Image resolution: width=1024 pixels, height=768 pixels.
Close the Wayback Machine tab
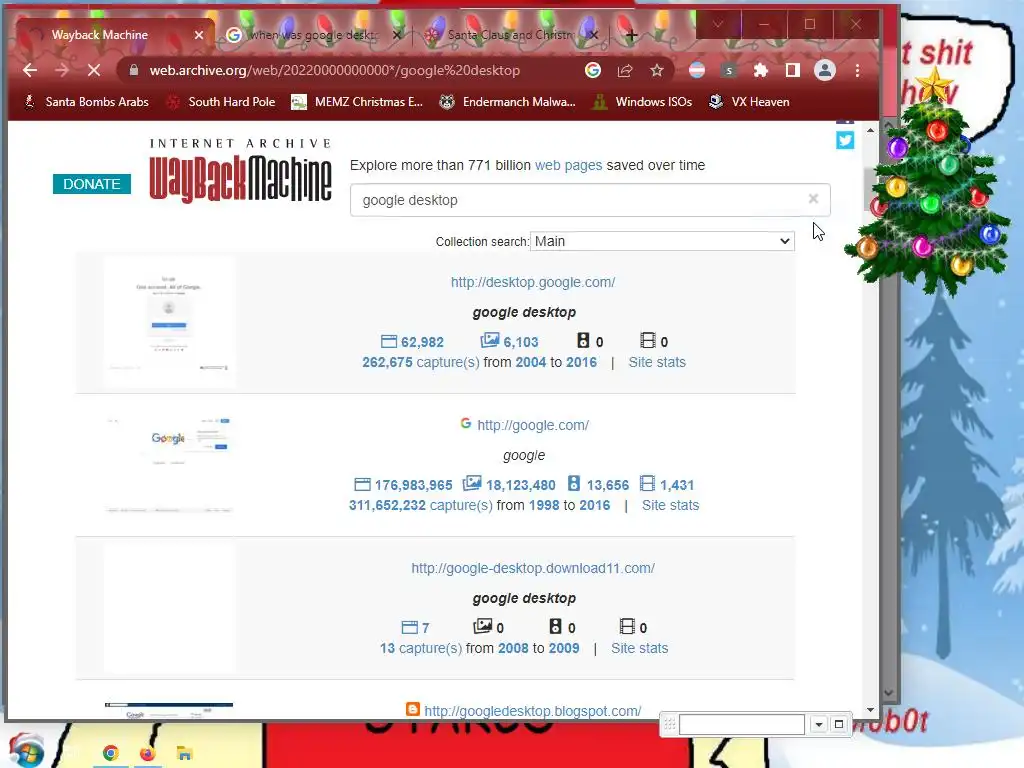199,35
